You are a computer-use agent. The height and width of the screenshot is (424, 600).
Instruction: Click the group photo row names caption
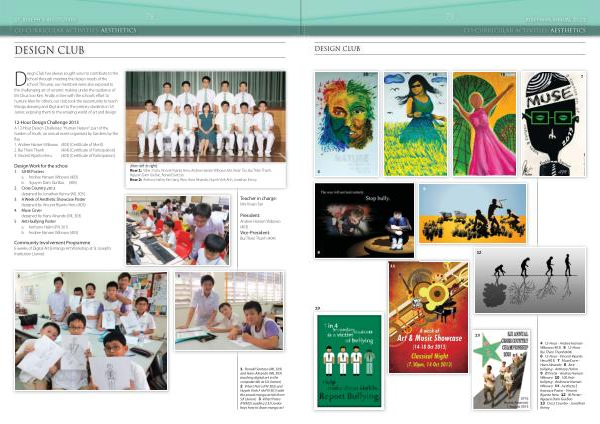[x=201, y=173]
